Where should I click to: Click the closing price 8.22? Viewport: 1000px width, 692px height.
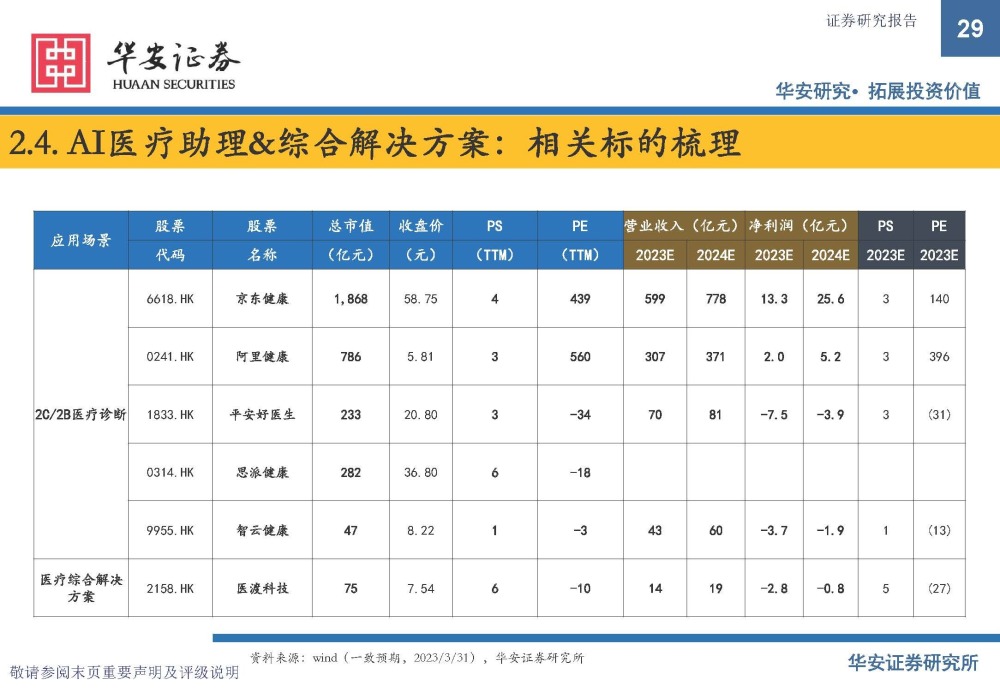click(x=421, y=531)
